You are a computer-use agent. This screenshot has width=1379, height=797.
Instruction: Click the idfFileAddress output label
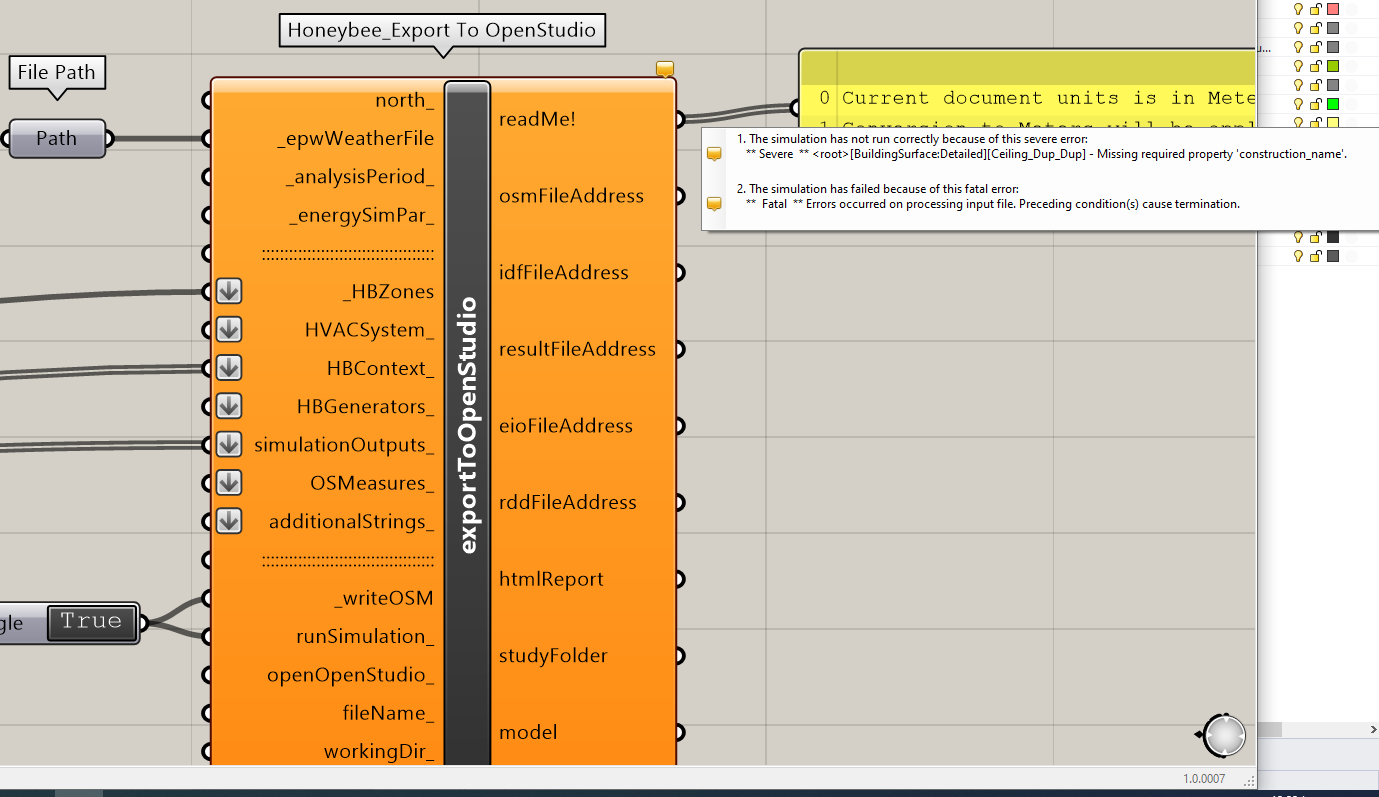(x=564, y=272)
